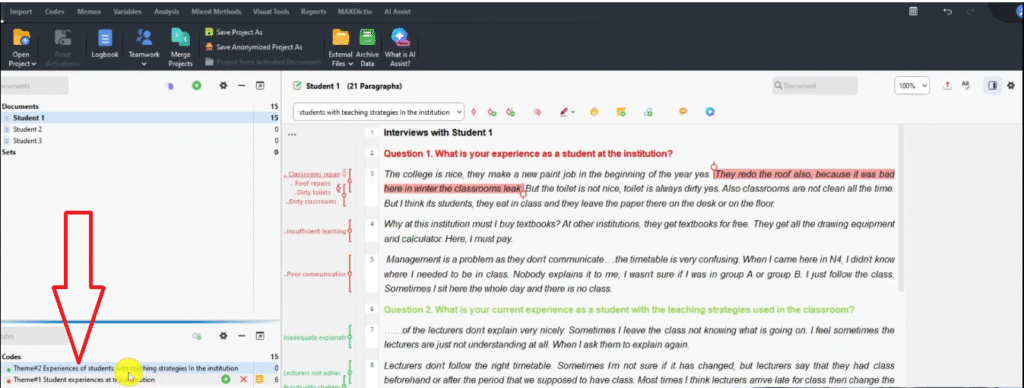Open the zoom 100% dropdown
Viewport: 1024px width, 388px height.
[x=912, y=86]
